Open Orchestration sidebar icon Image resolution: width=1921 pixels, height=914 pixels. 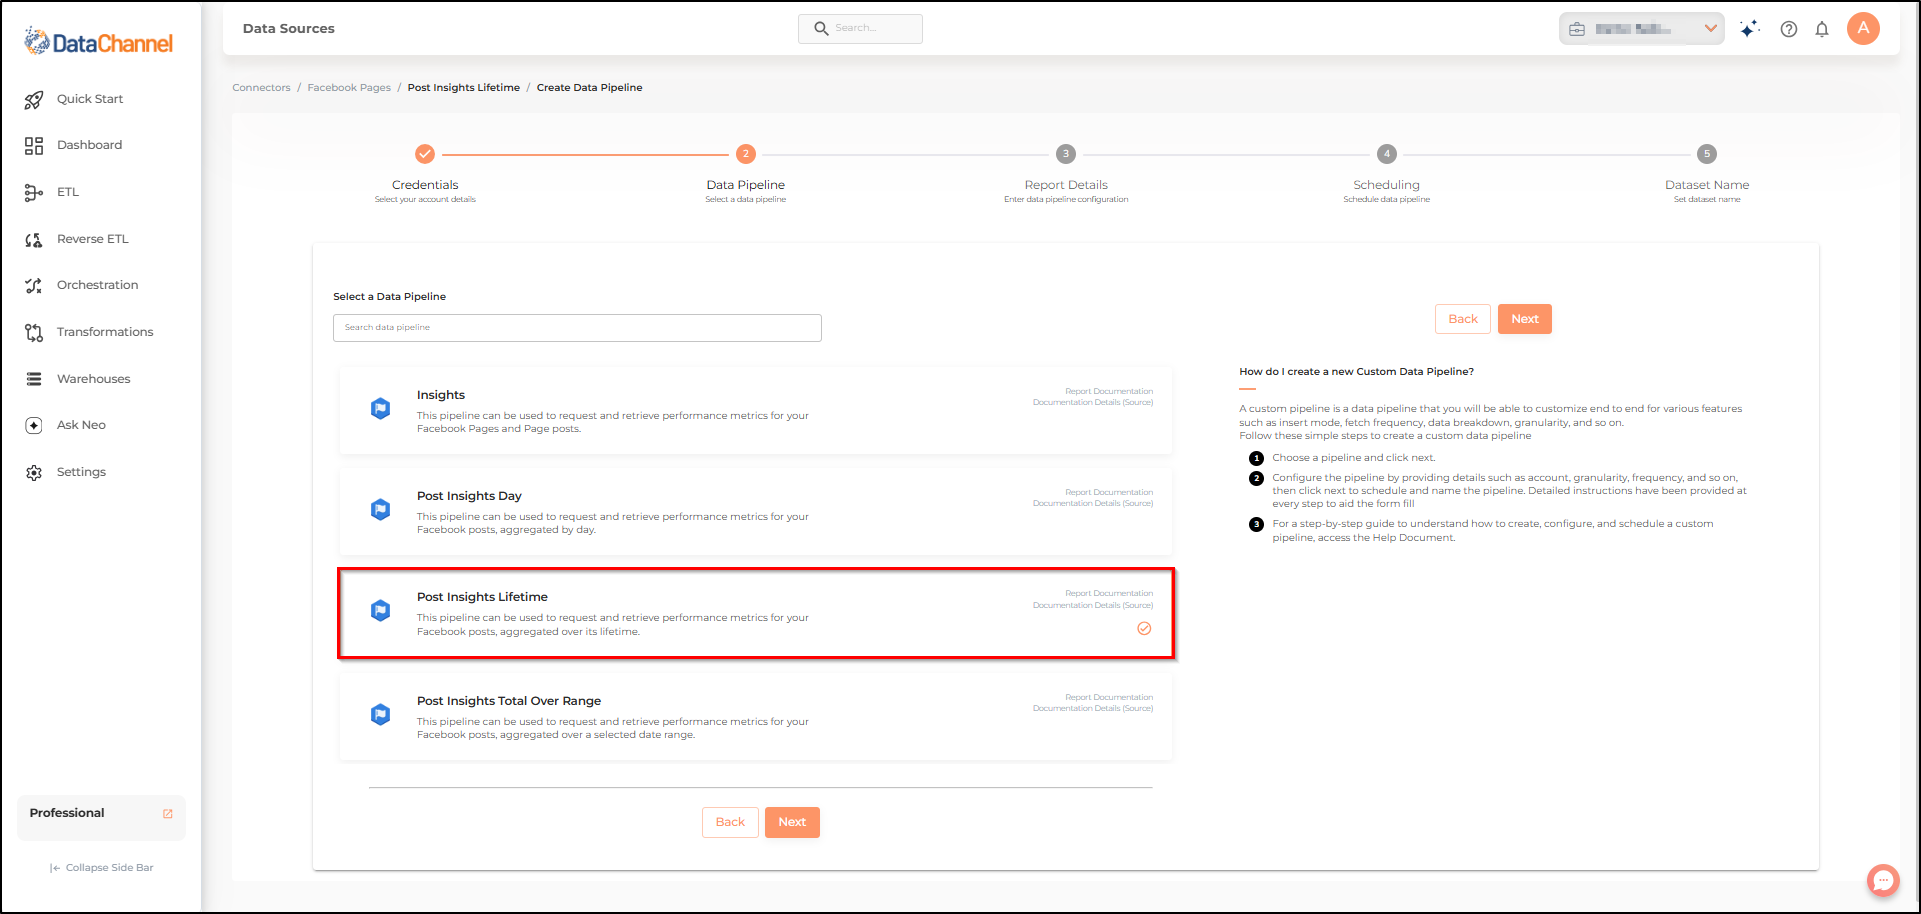pyautogui.click(x=34, y=286)
